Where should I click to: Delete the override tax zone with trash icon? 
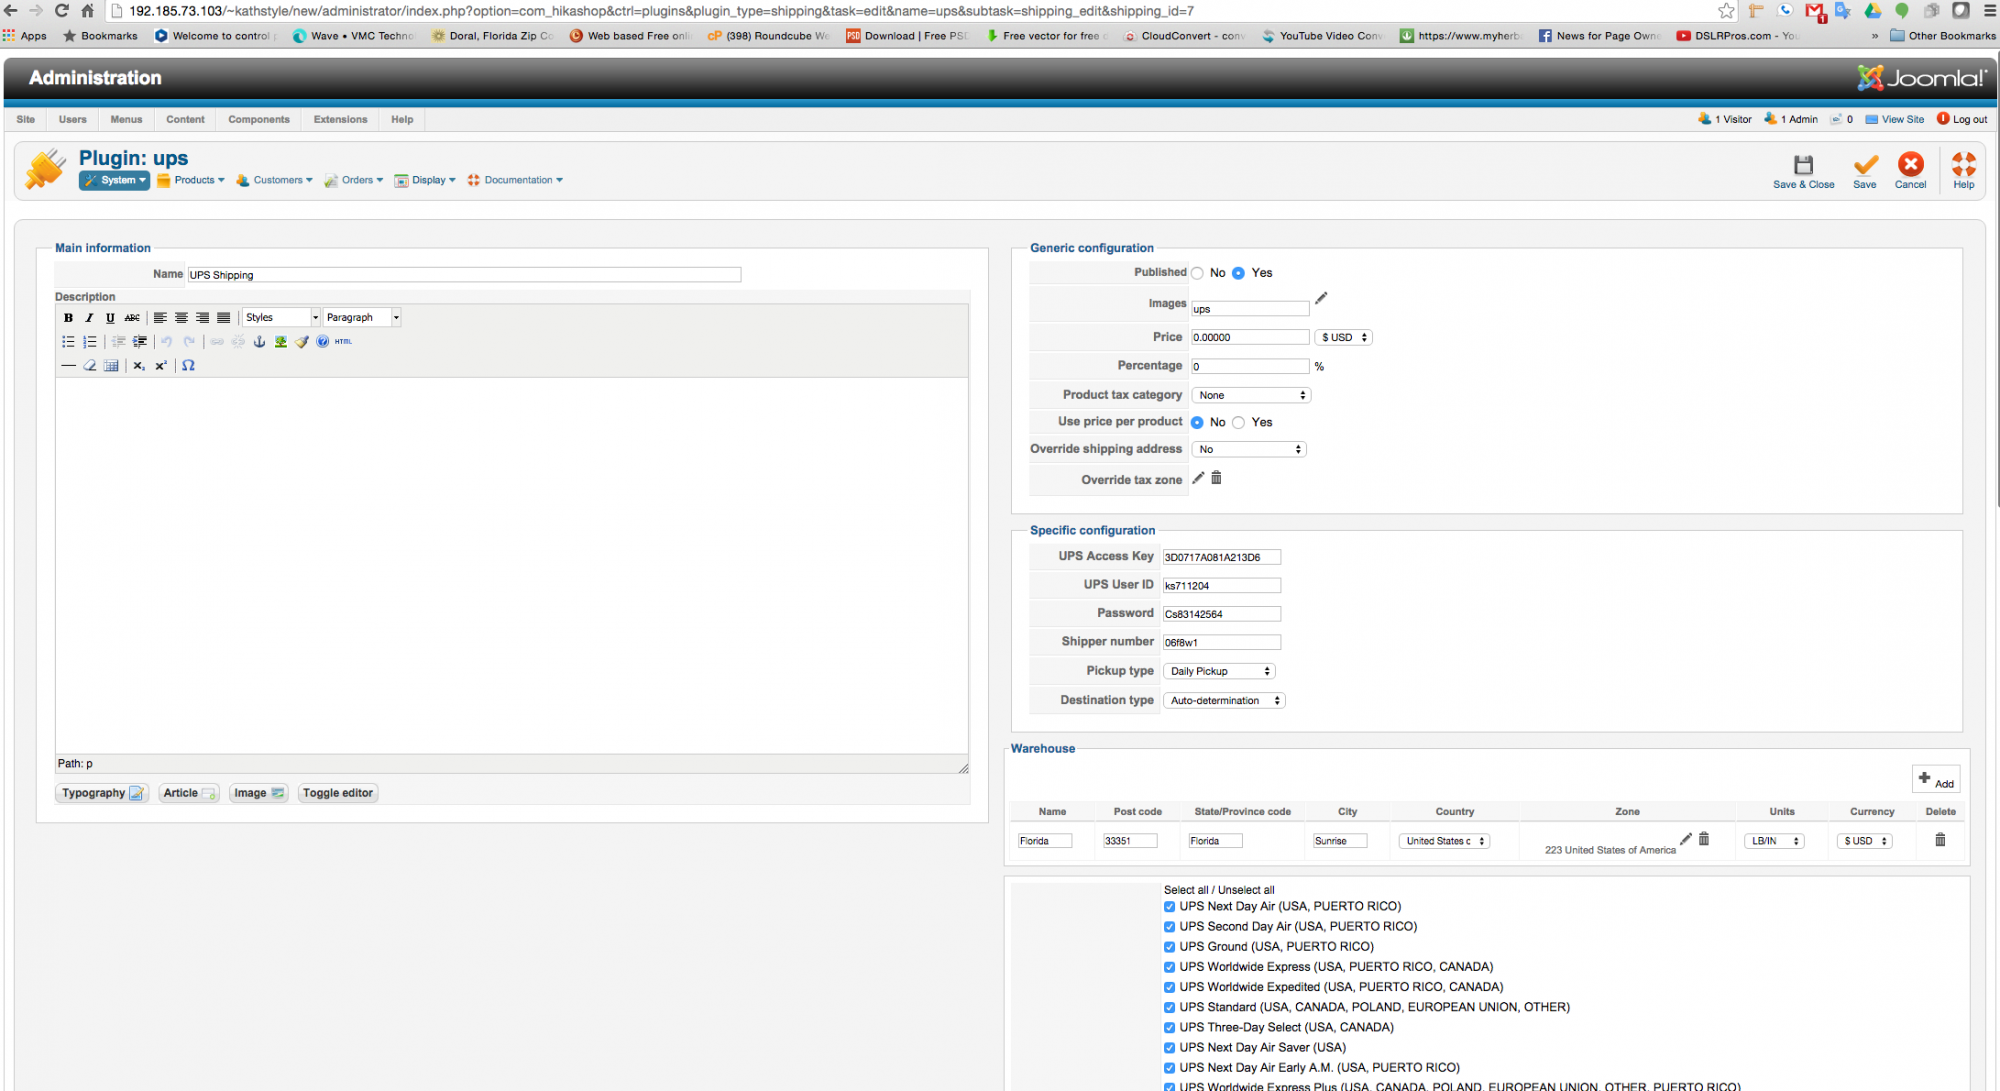coord(1216,478)
